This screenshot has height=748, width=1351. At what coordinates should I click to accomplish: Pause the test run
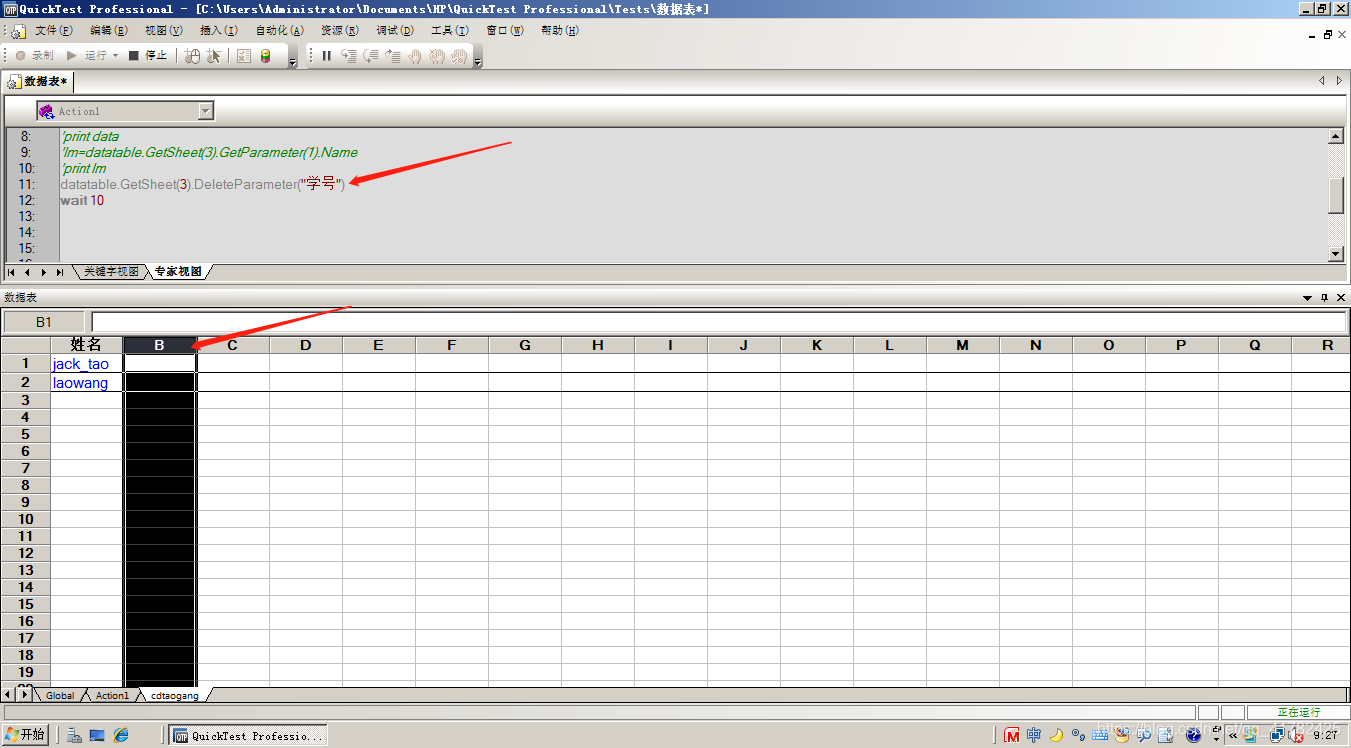click(x=327, y=56)
